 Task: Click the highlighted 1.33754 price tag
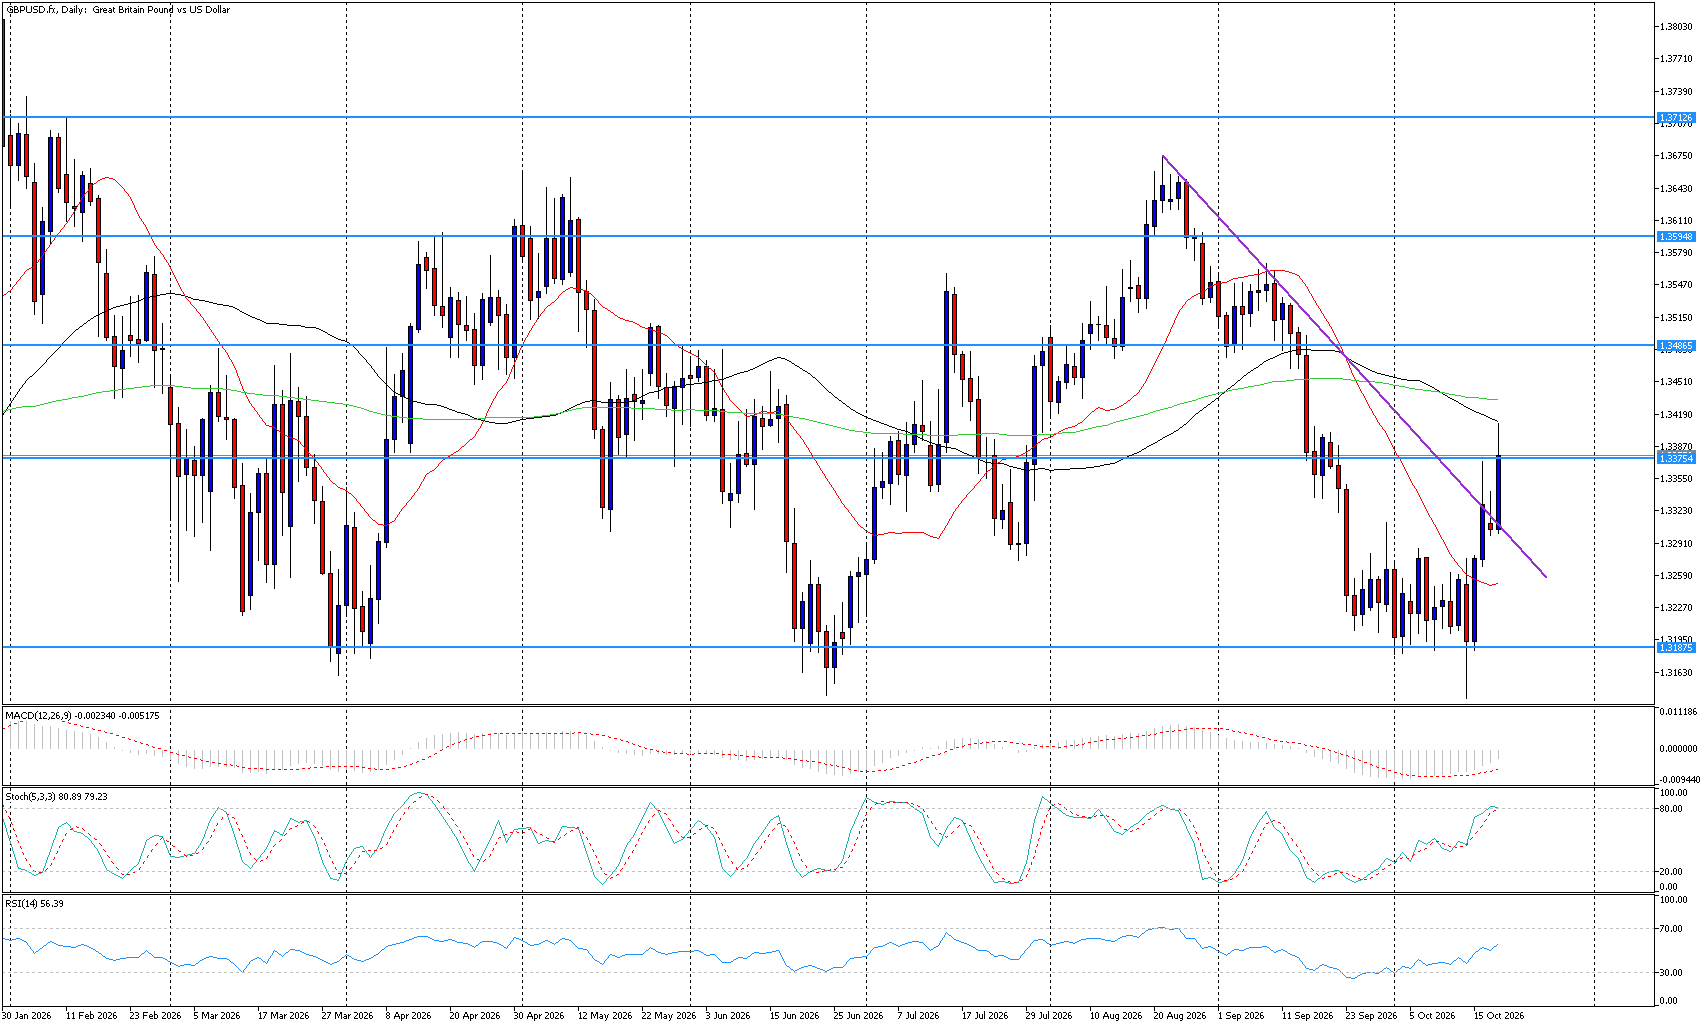click(x=1676, y=458)
